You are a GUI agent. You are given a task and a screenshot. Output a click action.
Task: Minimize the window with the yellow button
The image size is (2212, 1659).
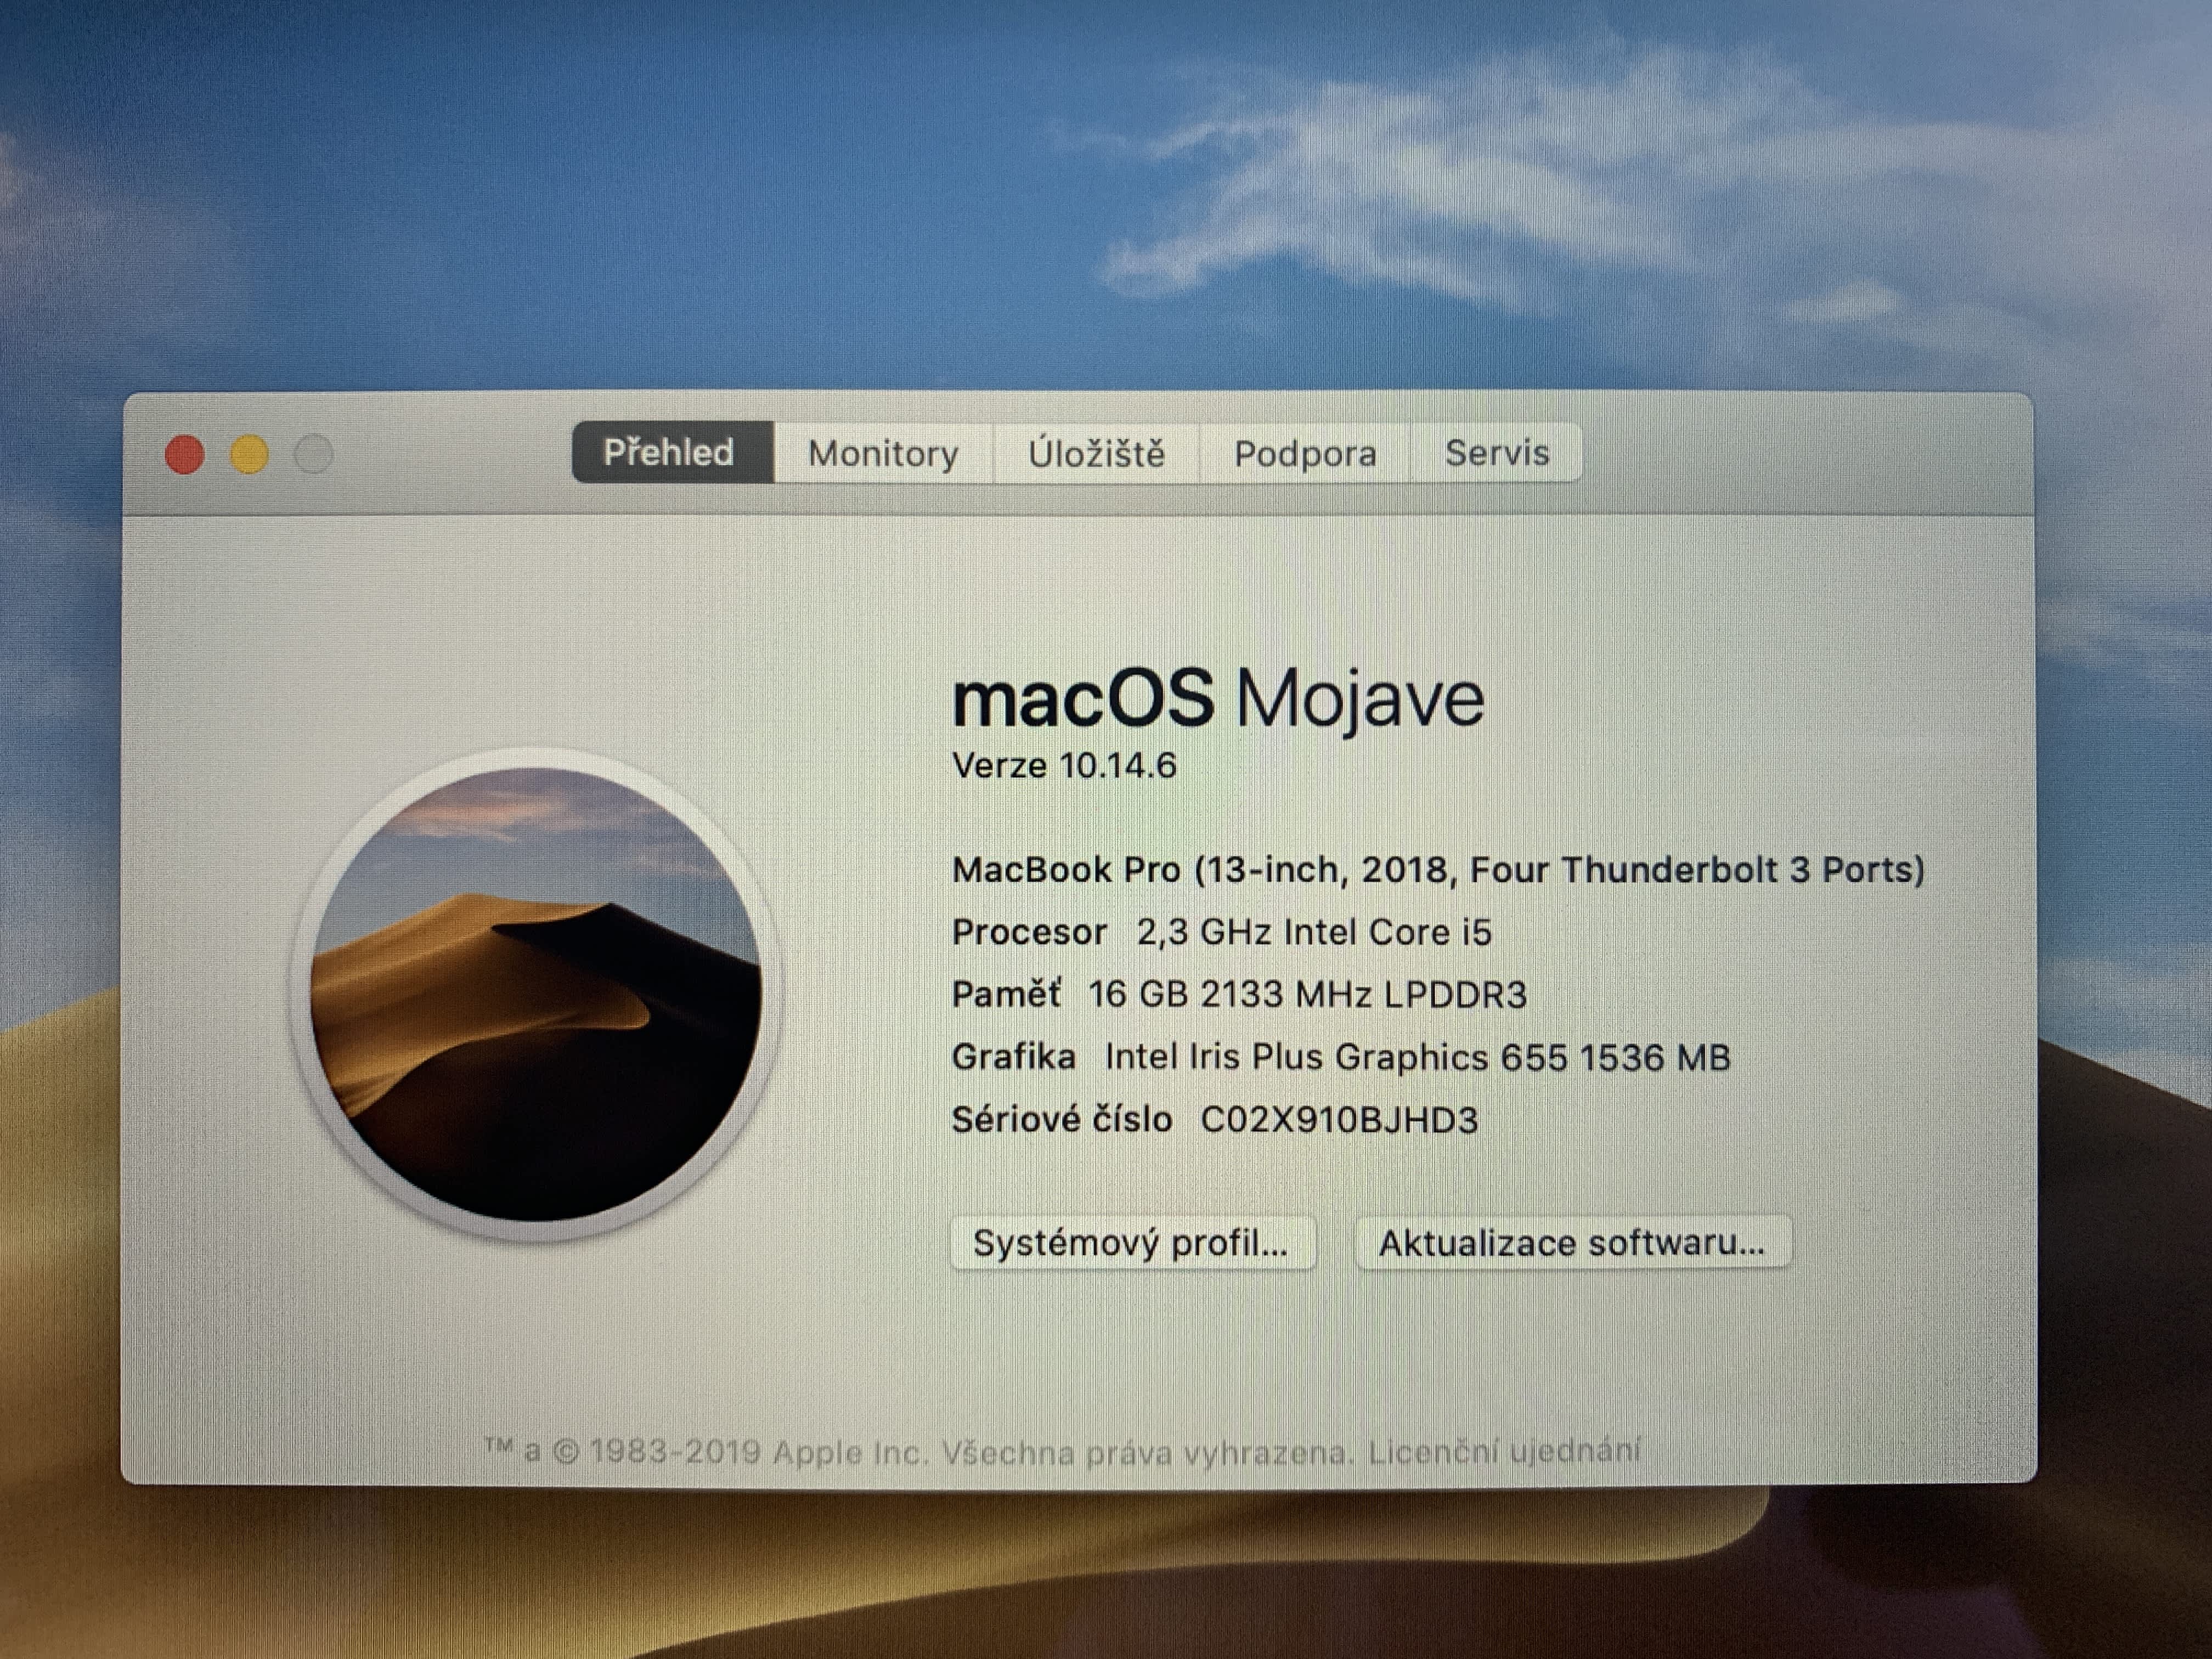pyautogui.click(x=249, y=455)
